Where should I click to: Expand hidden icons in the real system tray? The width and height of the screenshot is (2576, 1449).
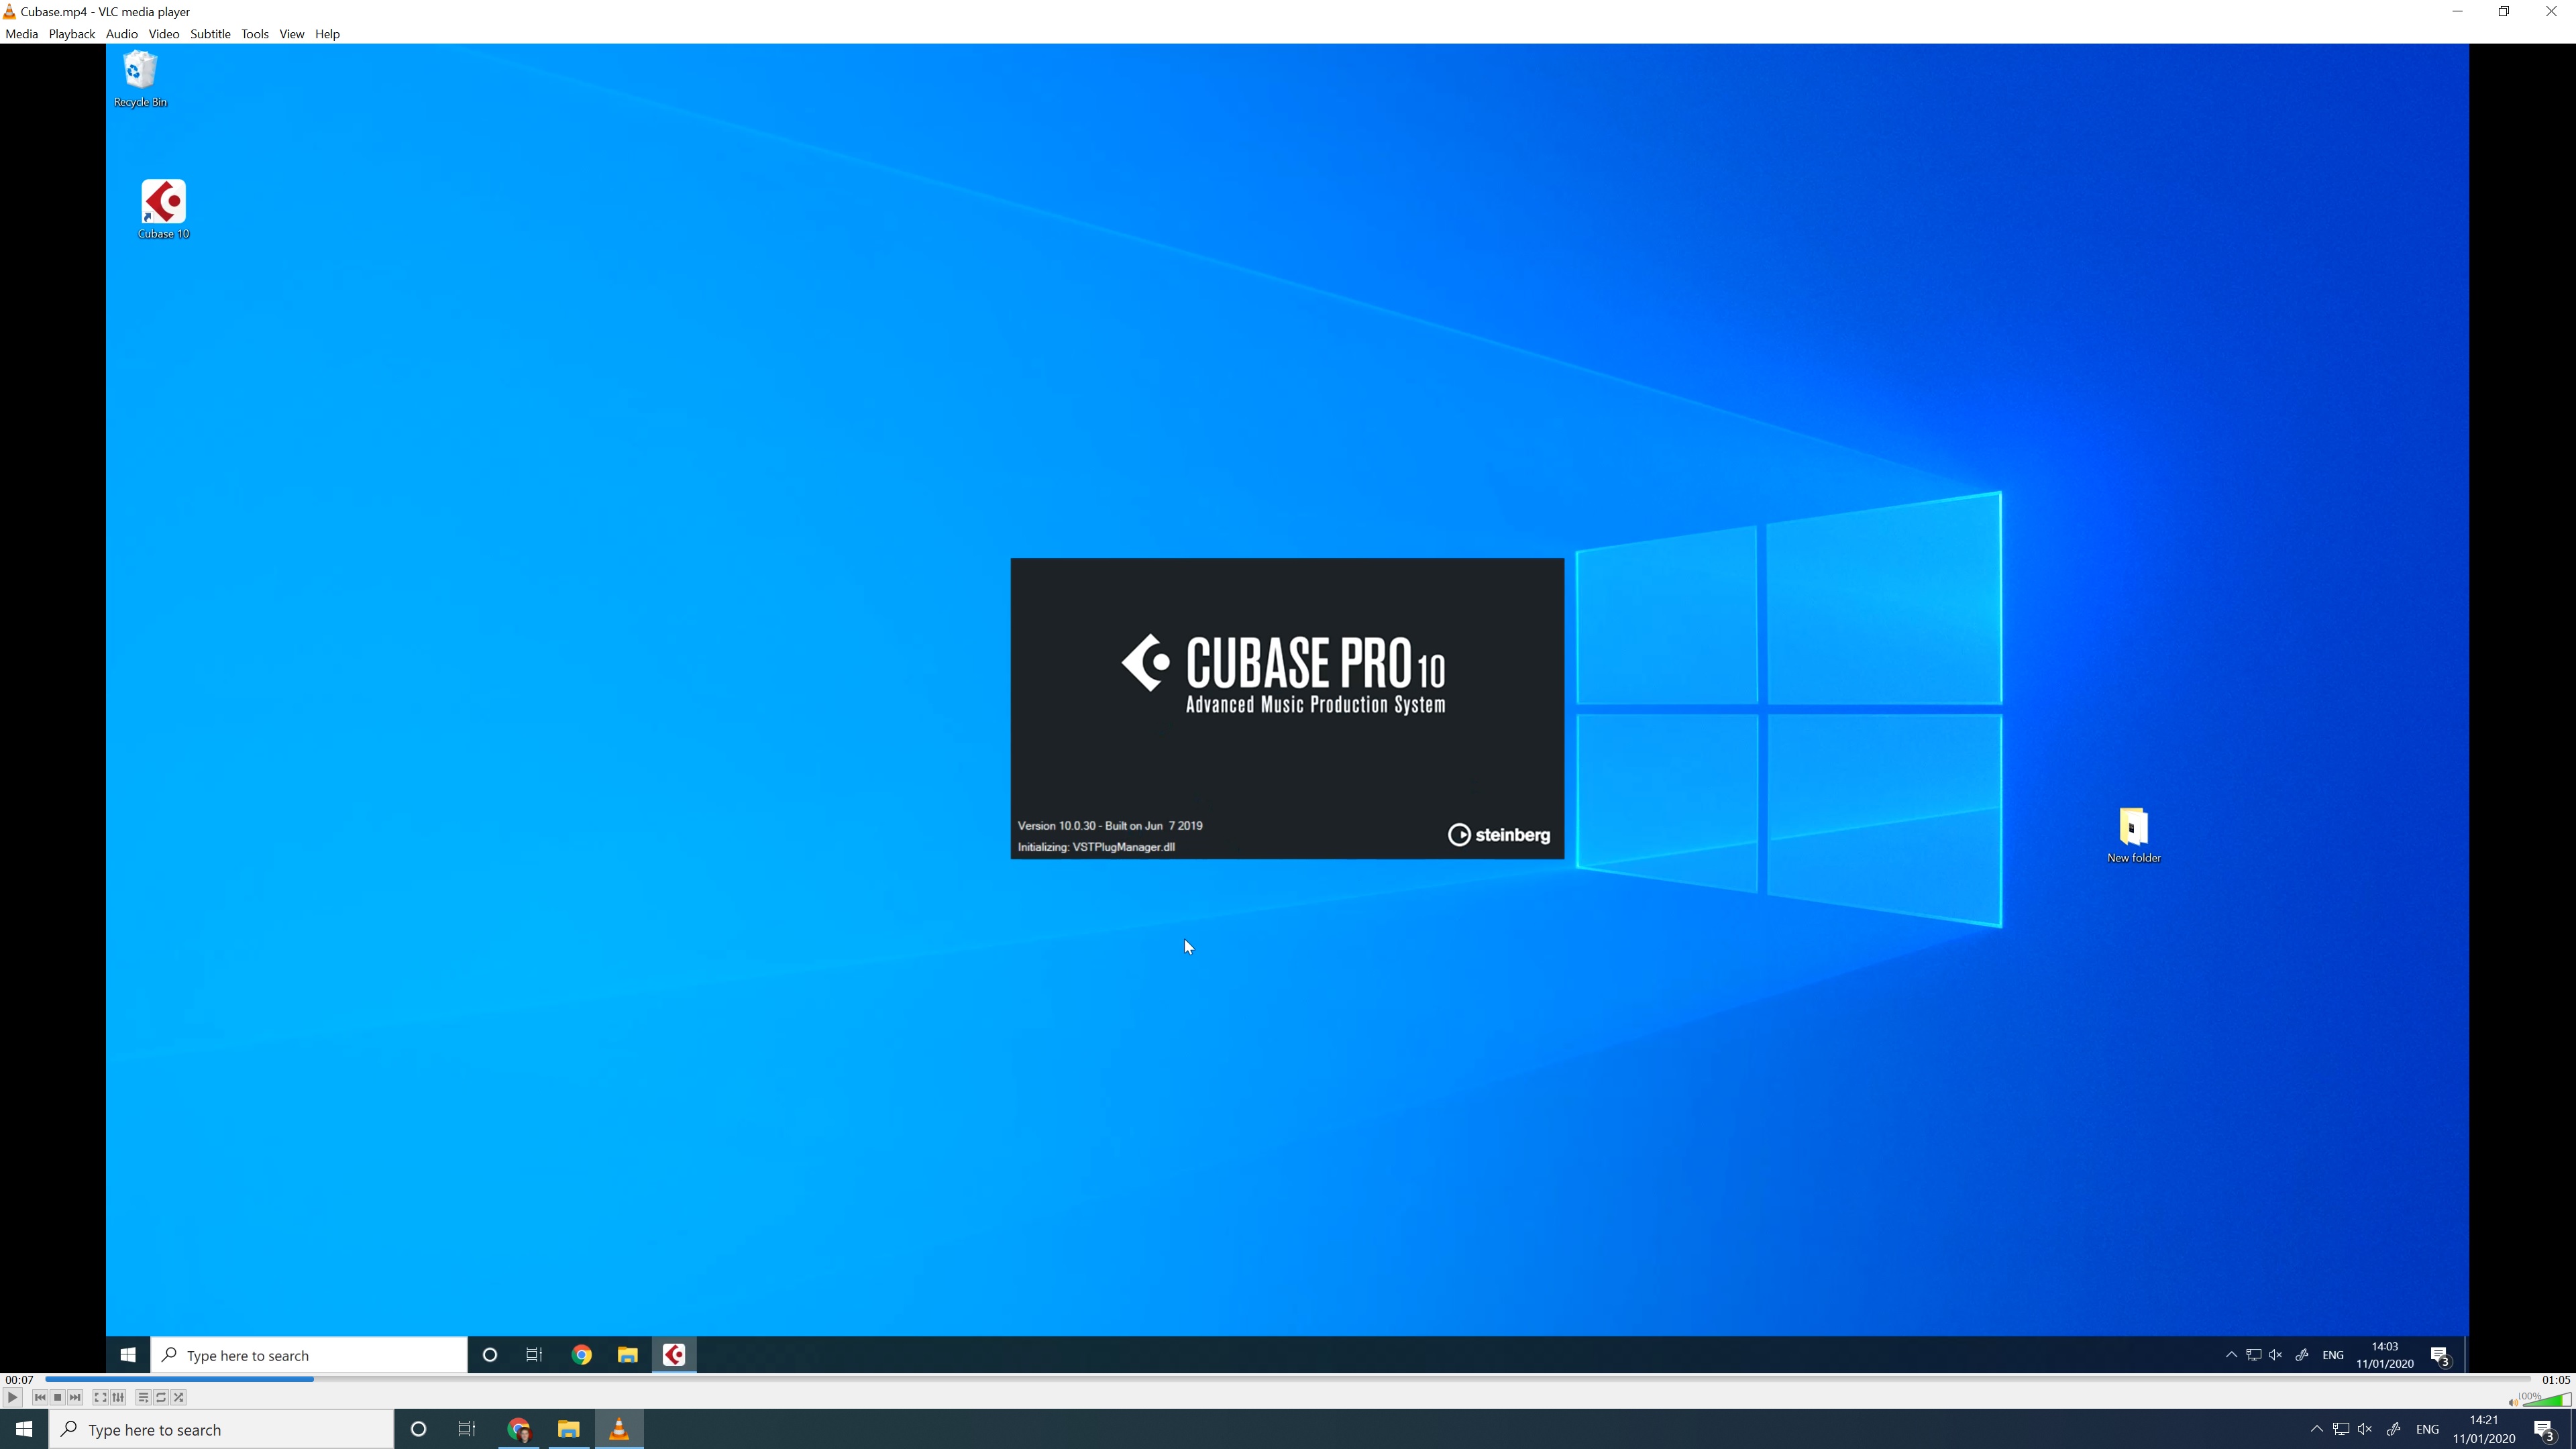point(2317,1429)
